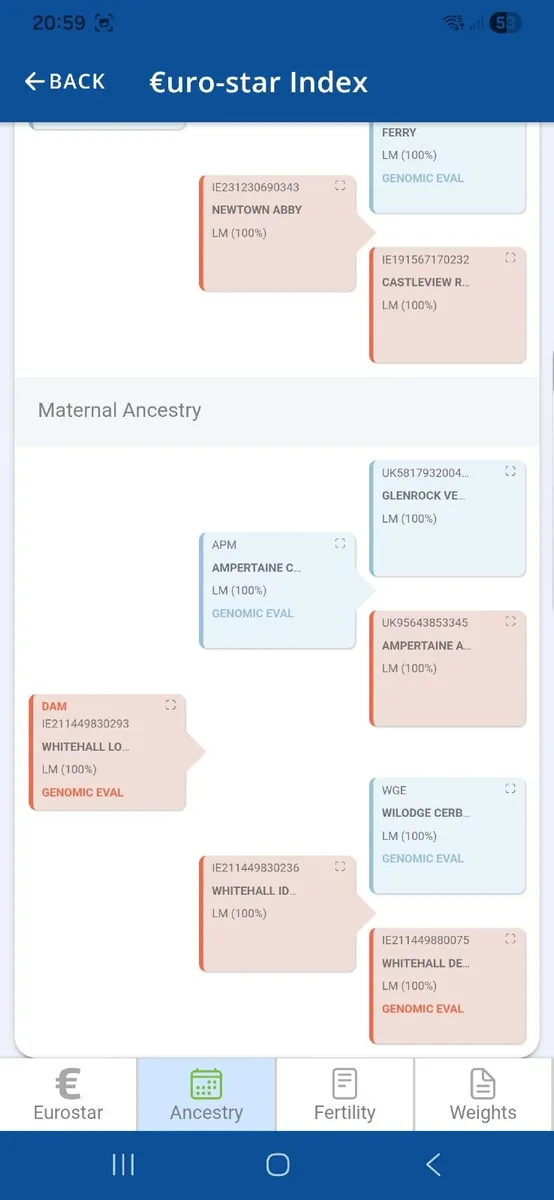Switch to the Fertility tab
This screenshot has height=1200, width=554.
345,1095
